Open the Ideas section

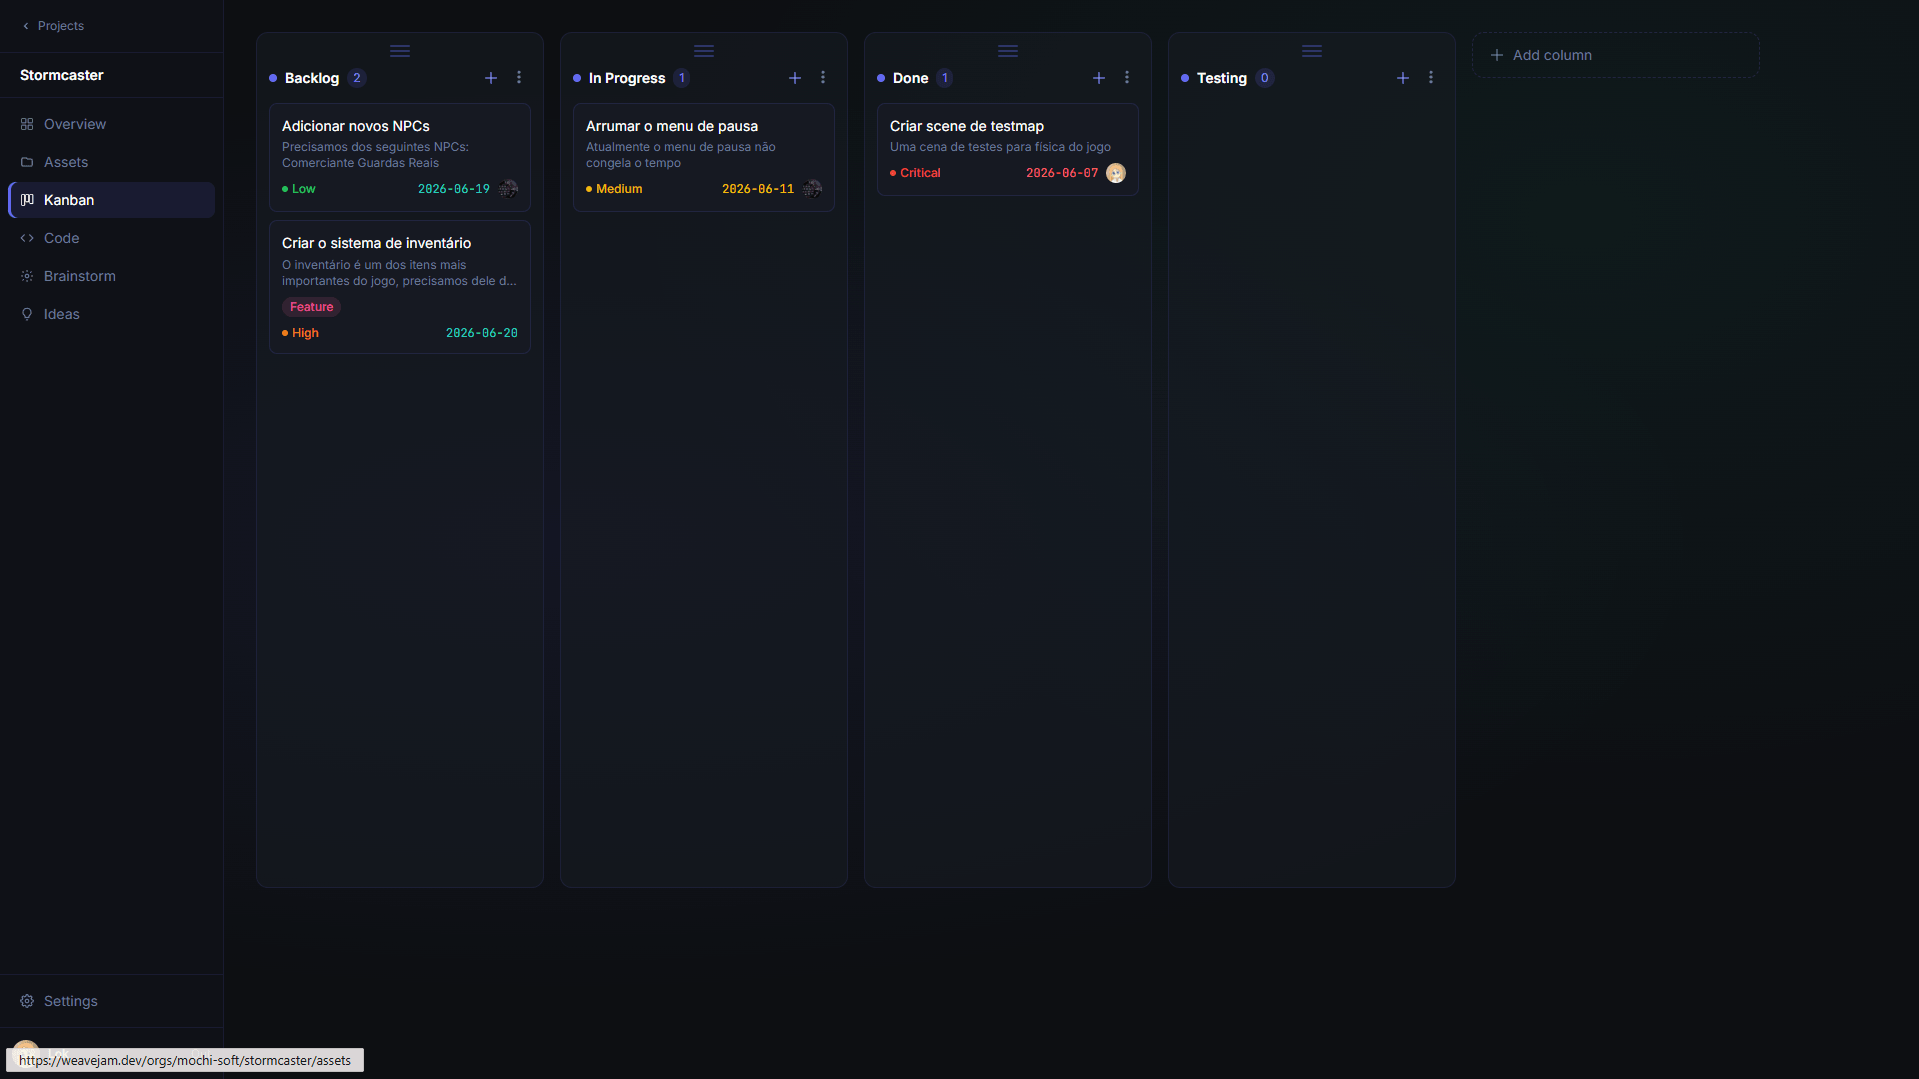click(111, 314)
